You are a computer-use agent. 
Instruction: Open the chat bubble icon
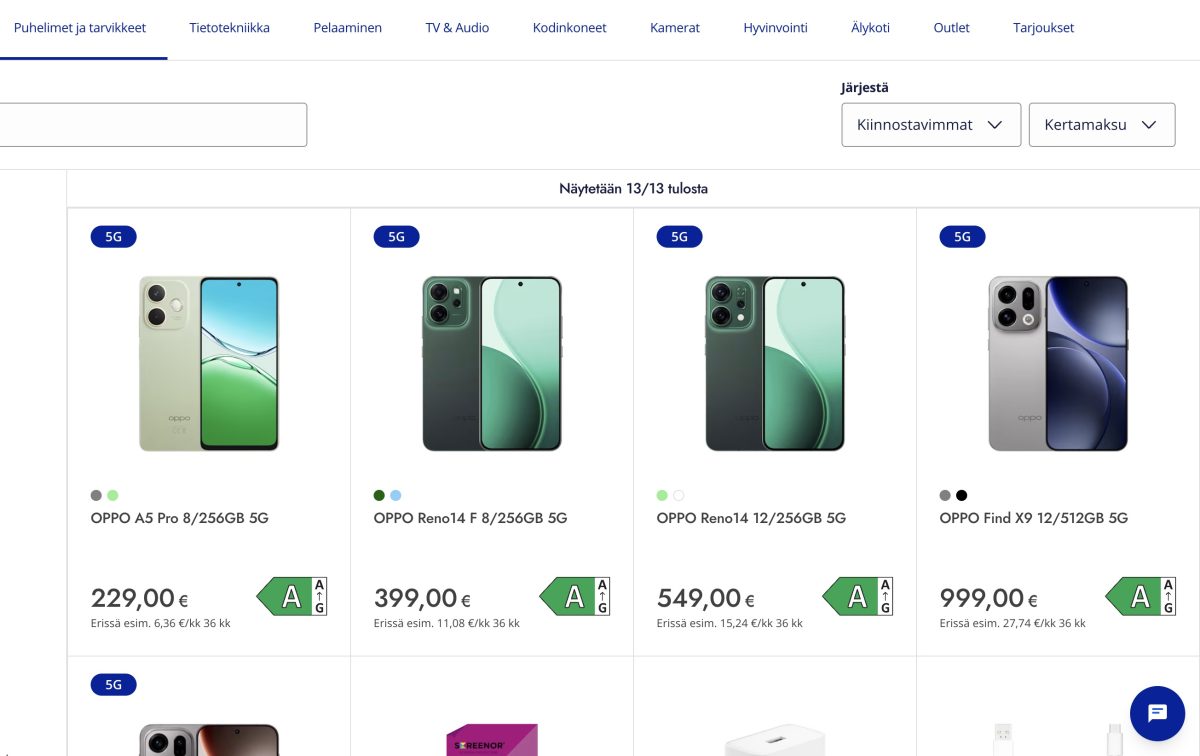point(1157,713)
